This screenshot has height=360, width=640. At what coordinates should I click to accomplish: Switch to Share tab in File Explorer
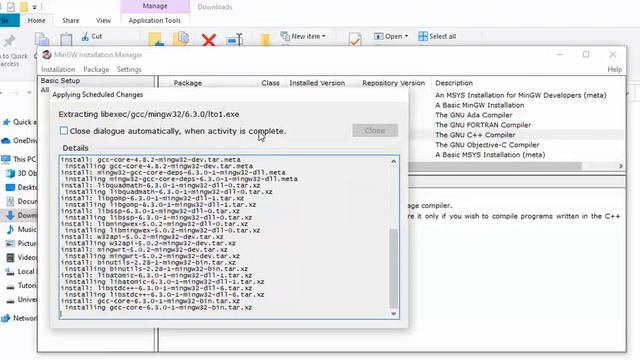[x=71, y=20]
